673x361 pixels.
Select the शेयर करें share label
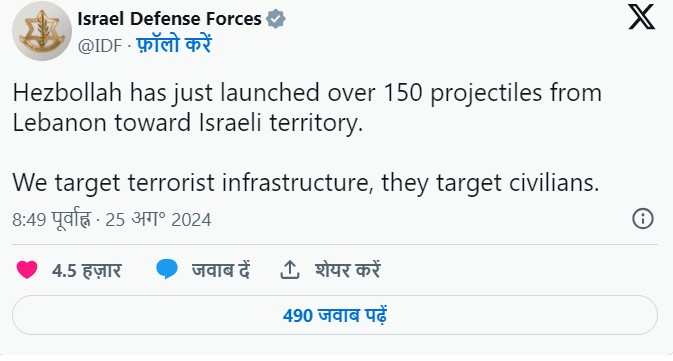click(x=348, y=270)
